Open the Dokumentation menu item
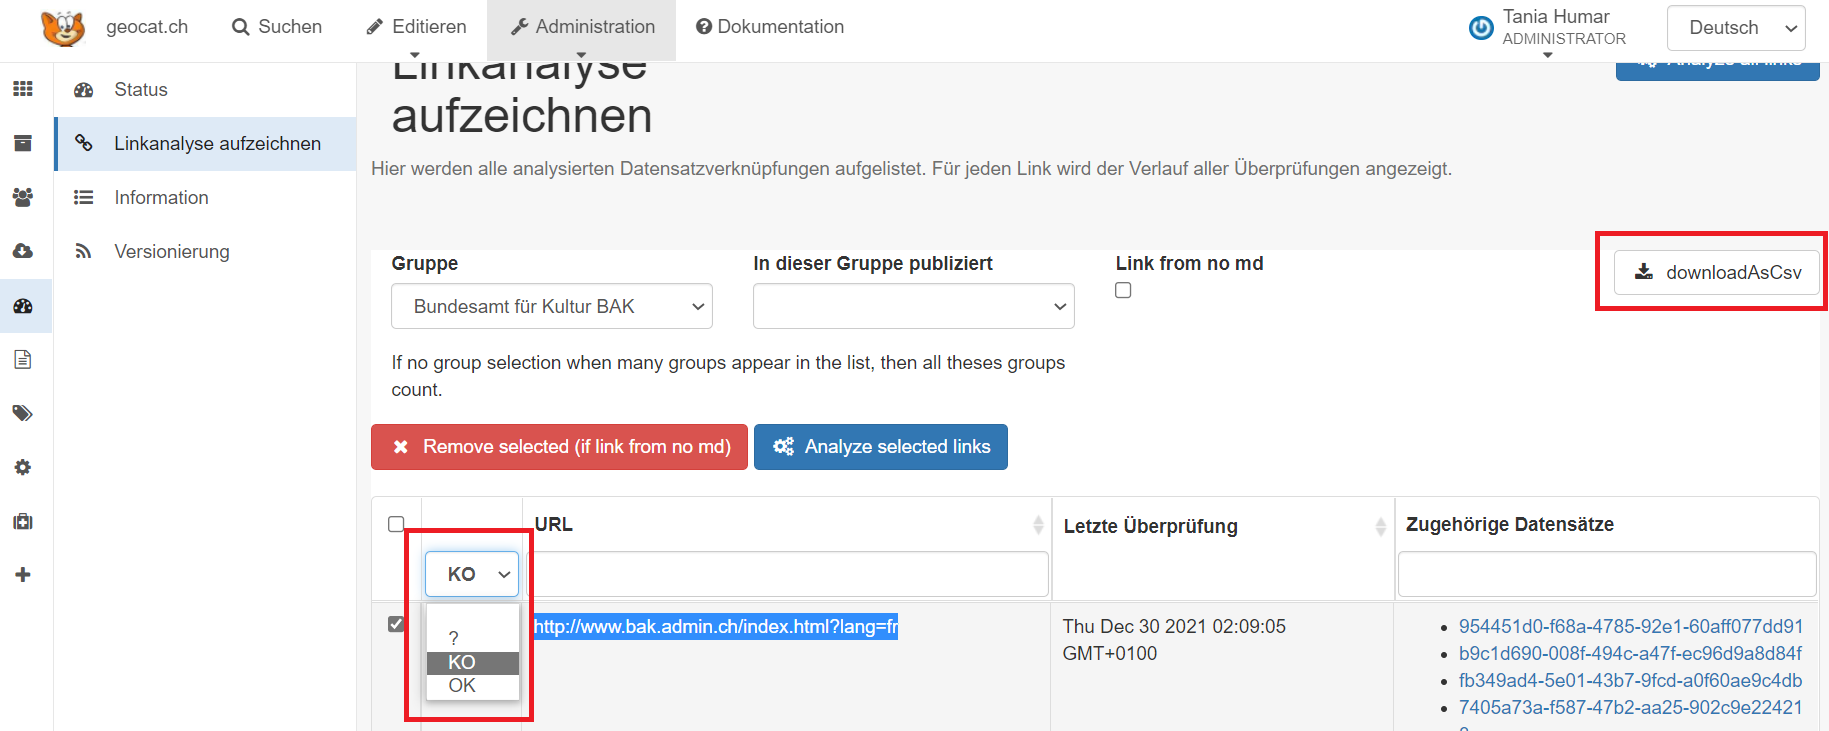The height and width of the screenshot is (731, 1829). coord(770,27)
